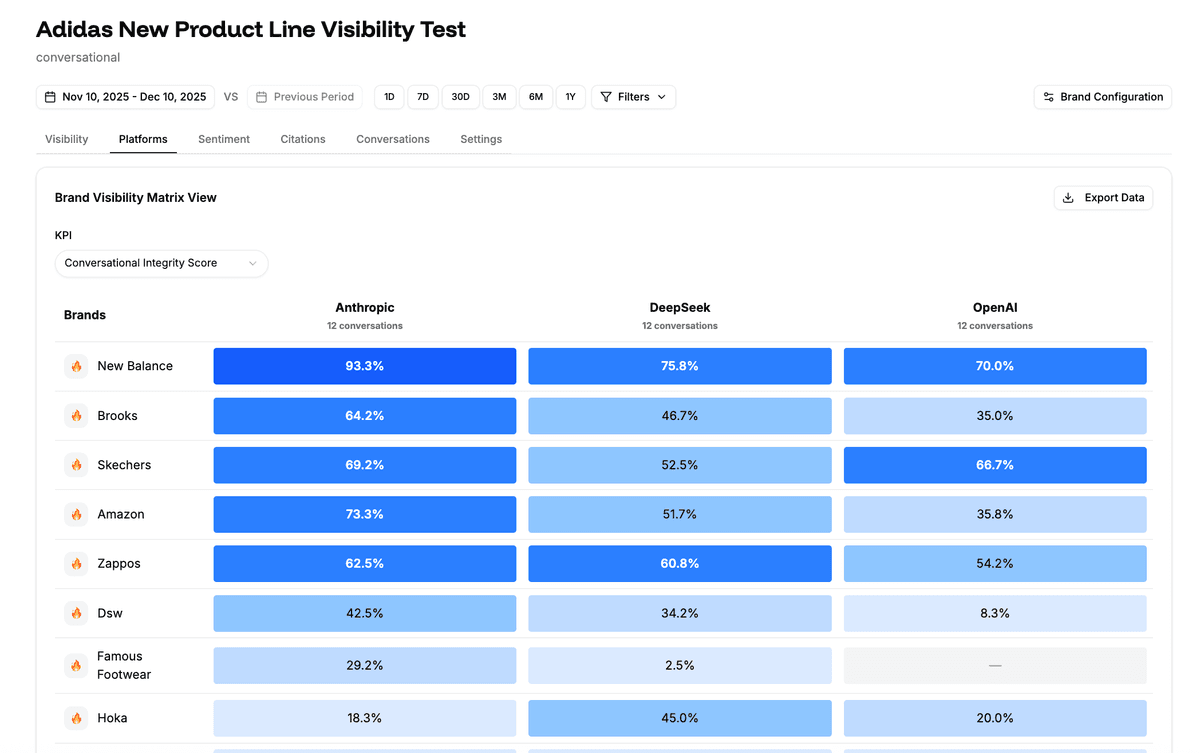
Task: Expand the Filters dropdown
Action: click(633, 96)
